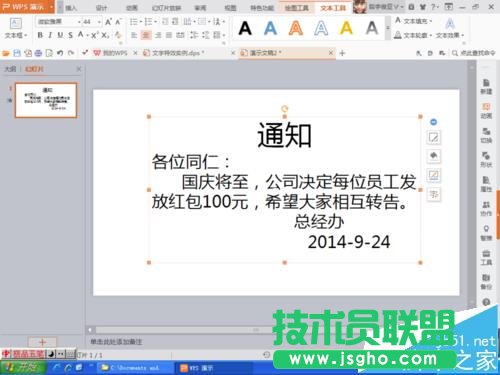Click the open folder icon in quick toolbar
This screenshot has width=500, height=375.
tap(6, 53)
